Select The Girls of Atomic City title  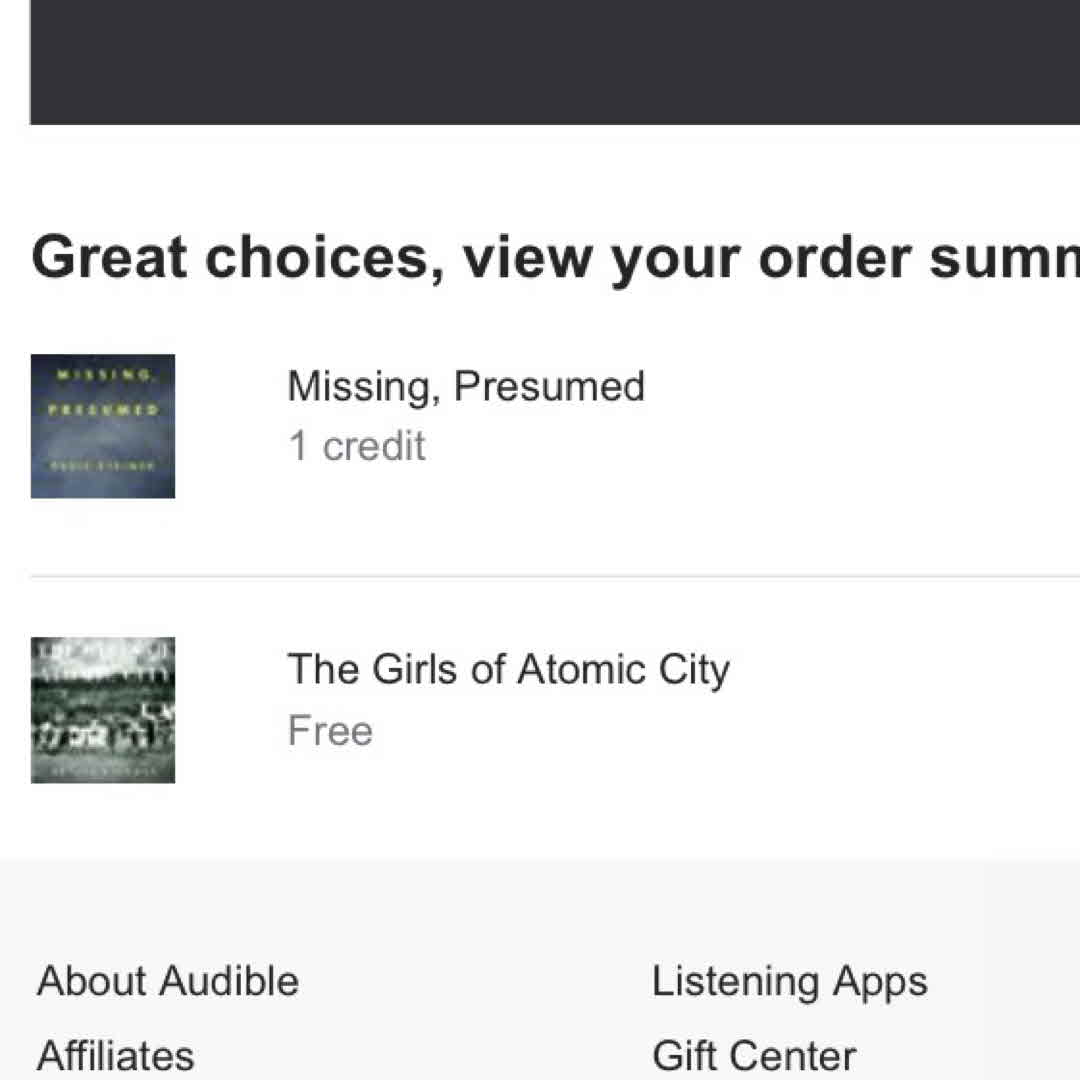[x=508, y=669]
